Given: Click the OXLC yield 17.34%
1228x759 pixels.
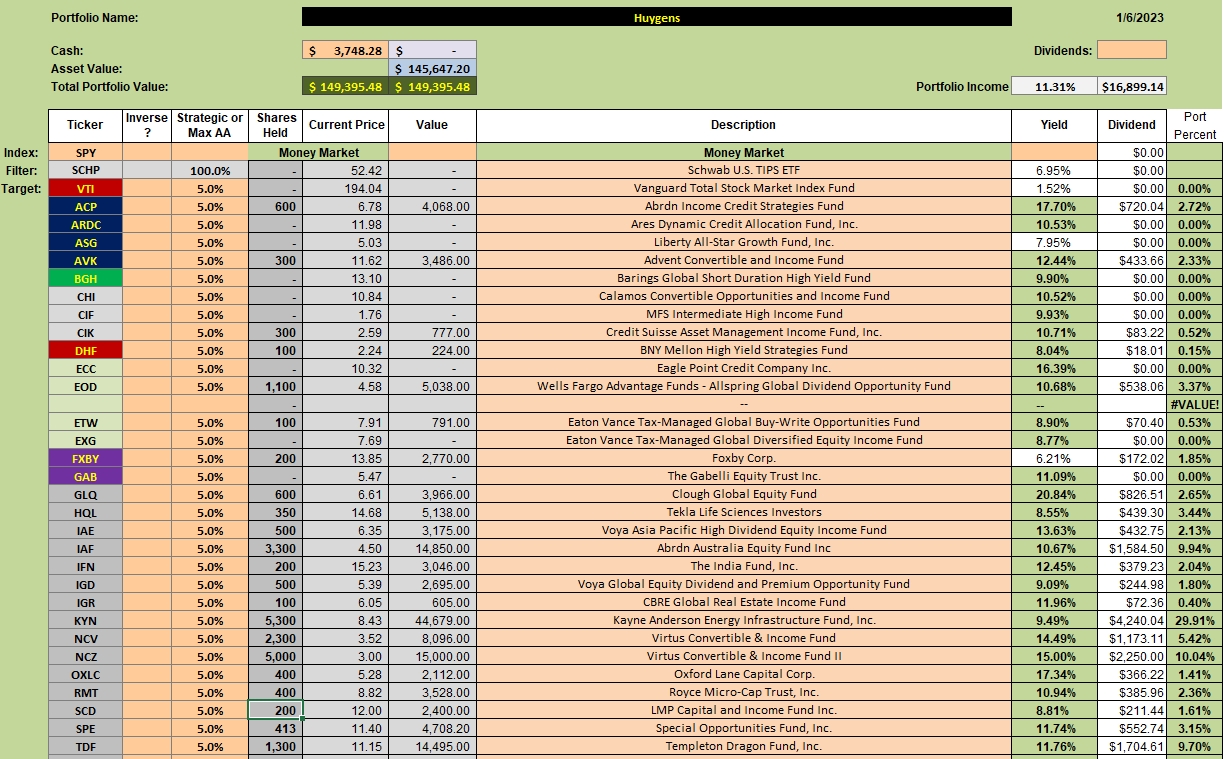Looking at the screenshot, I should click(x=1054, y=674).
